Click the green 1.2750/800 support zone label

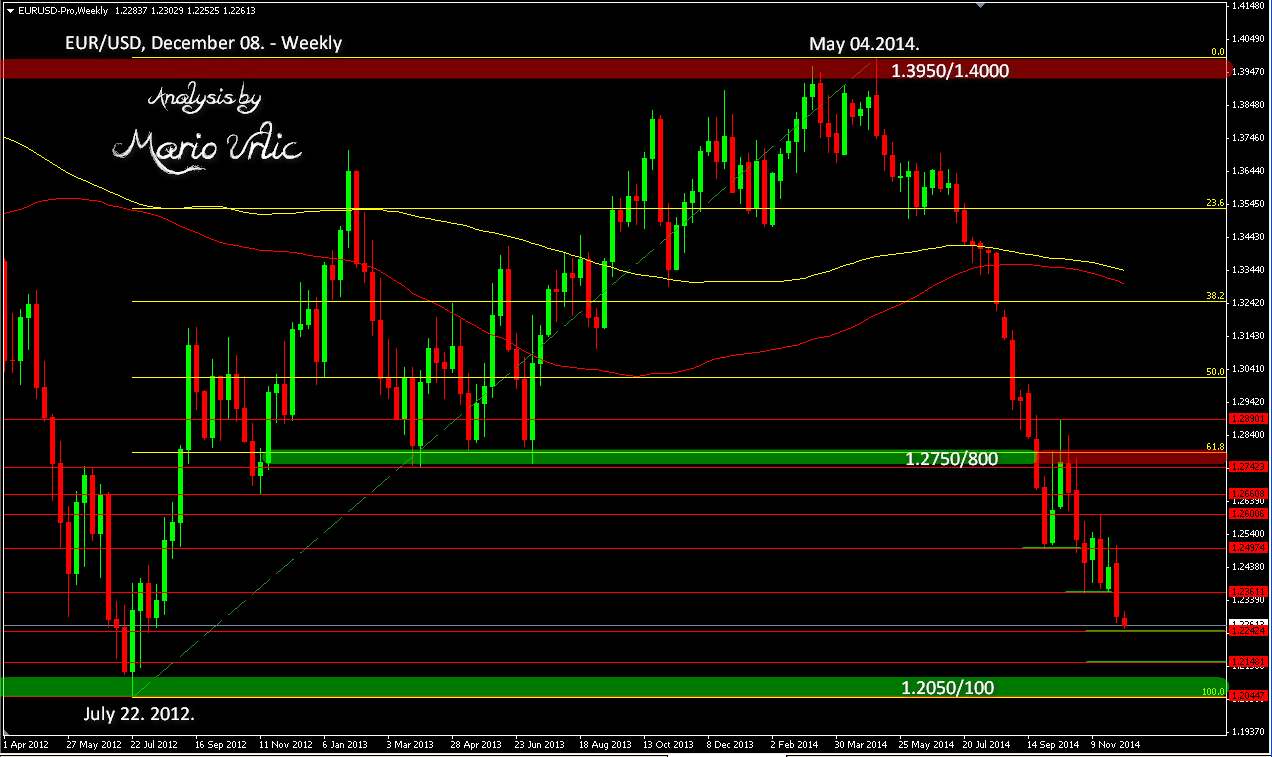coord(951,459)
